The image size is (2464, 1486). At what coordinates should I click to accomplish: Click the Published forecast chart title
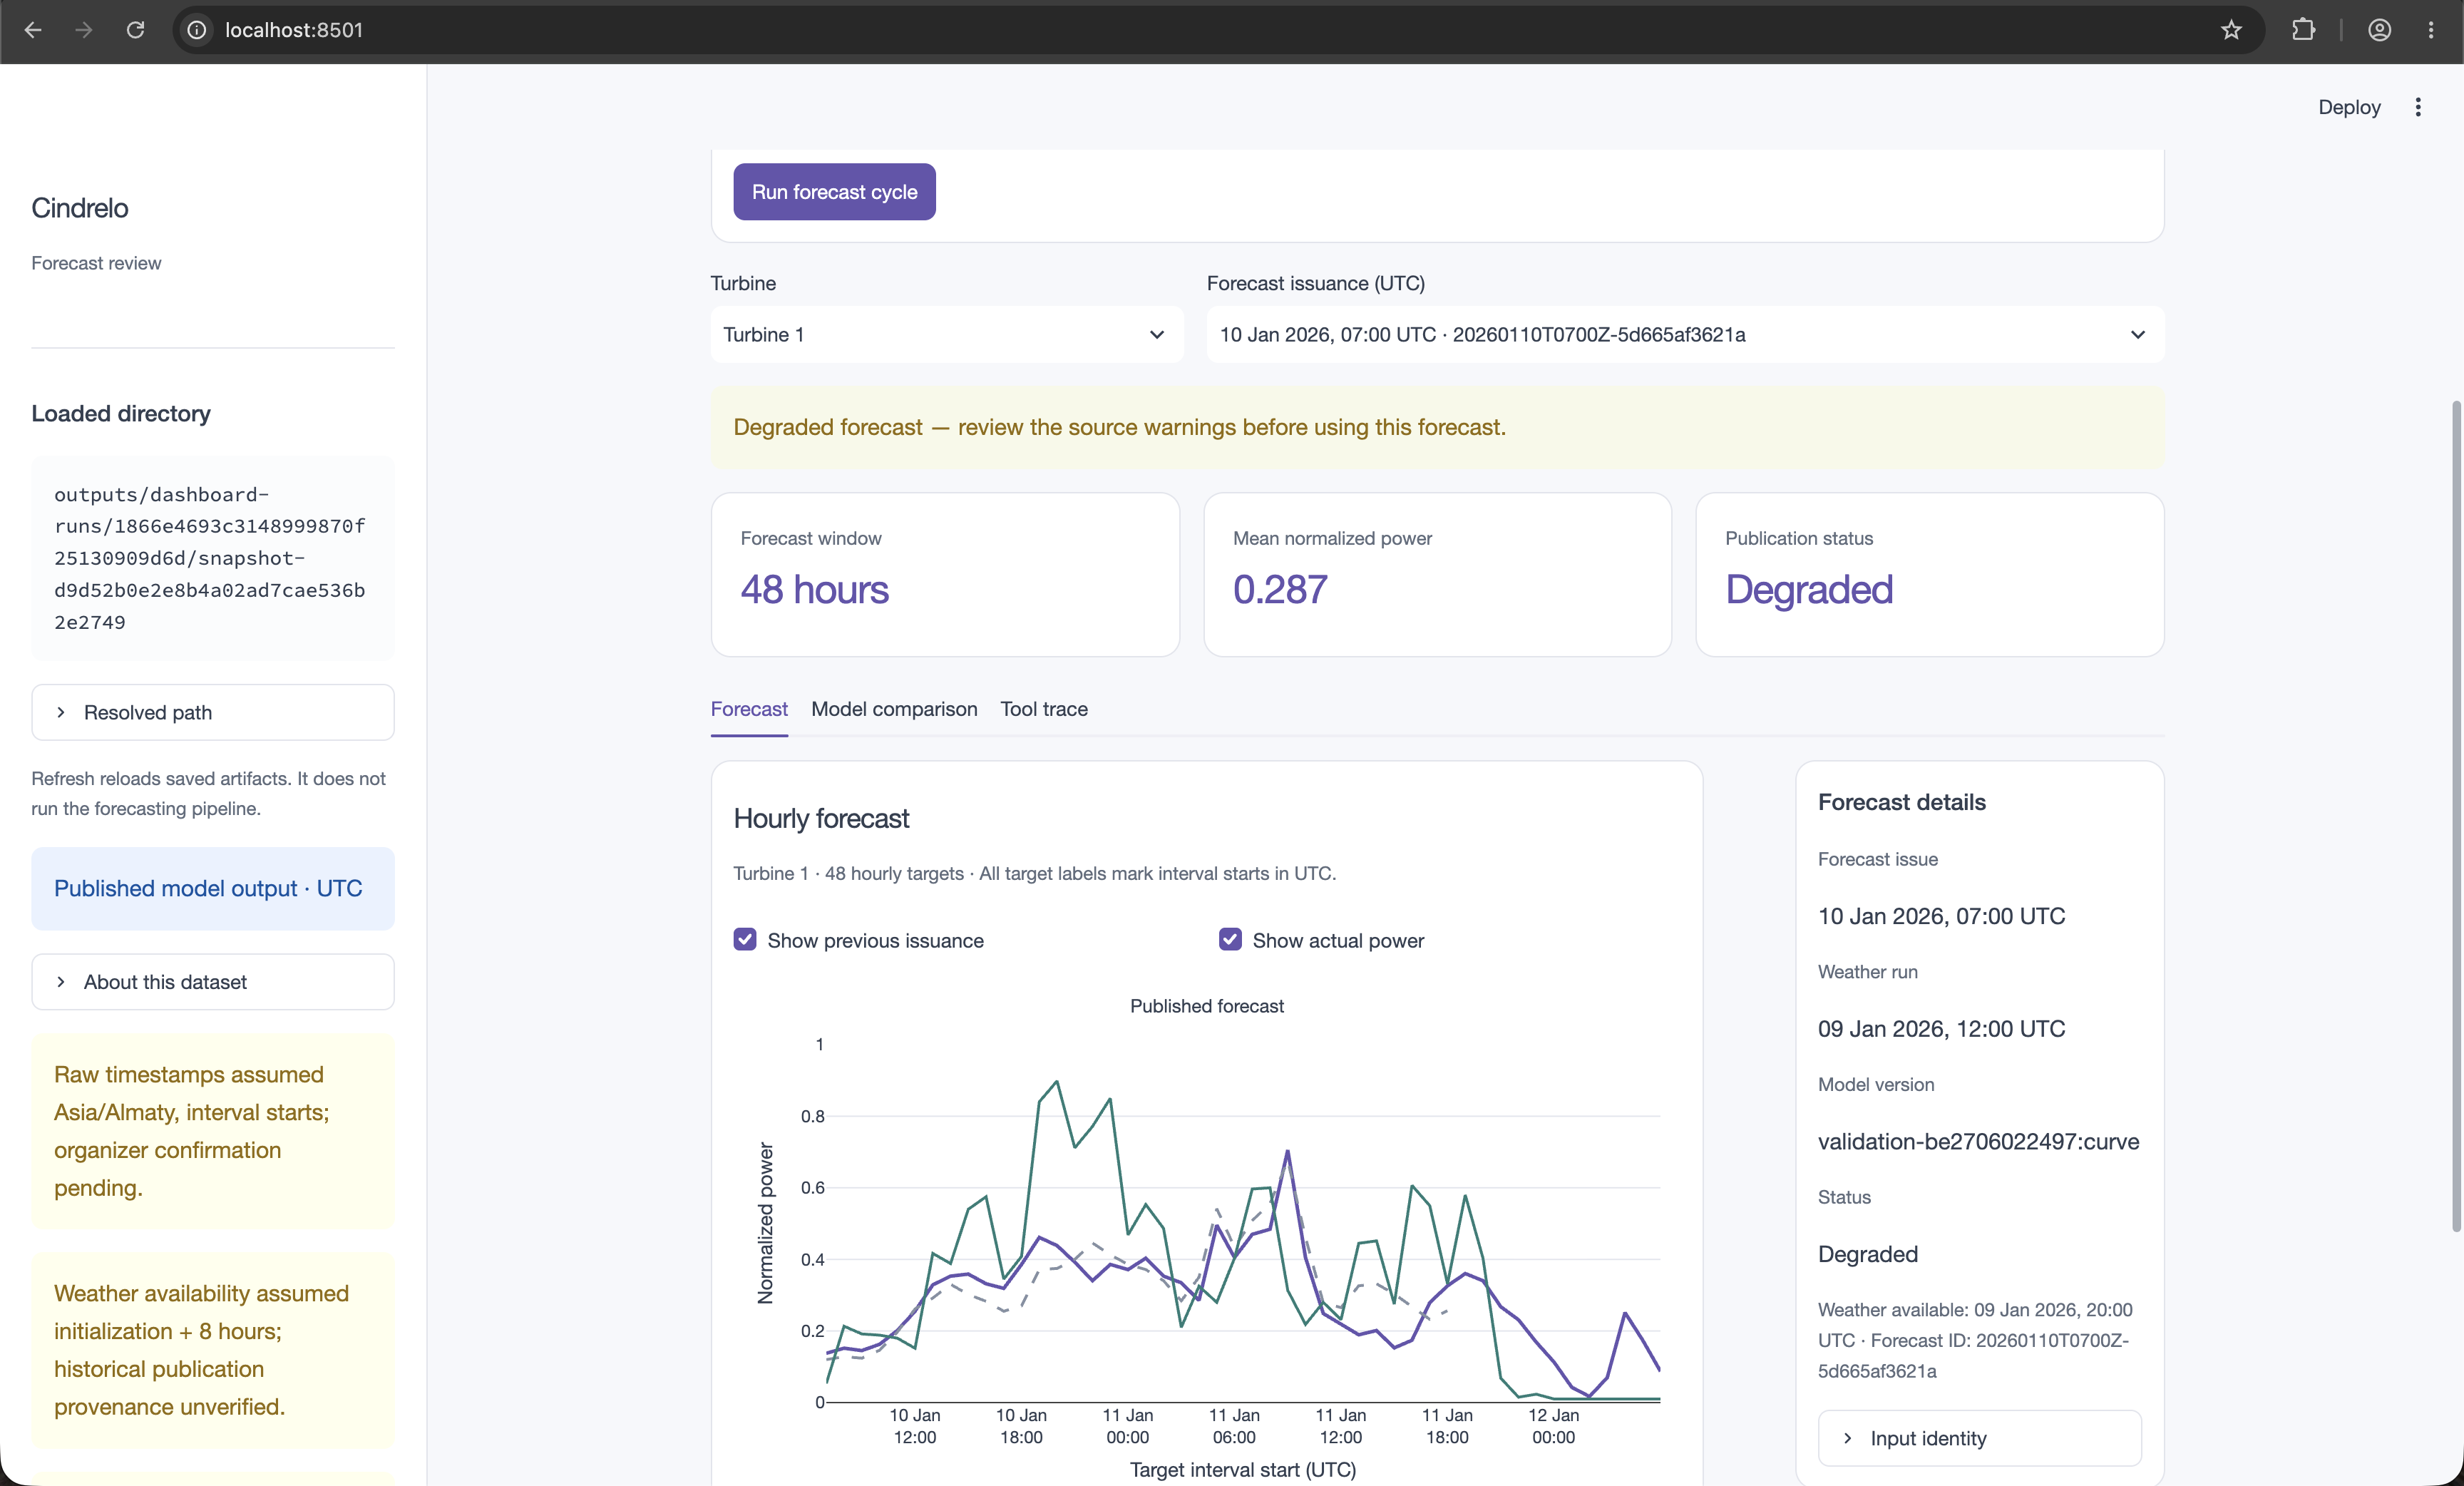[1207, 1006]
